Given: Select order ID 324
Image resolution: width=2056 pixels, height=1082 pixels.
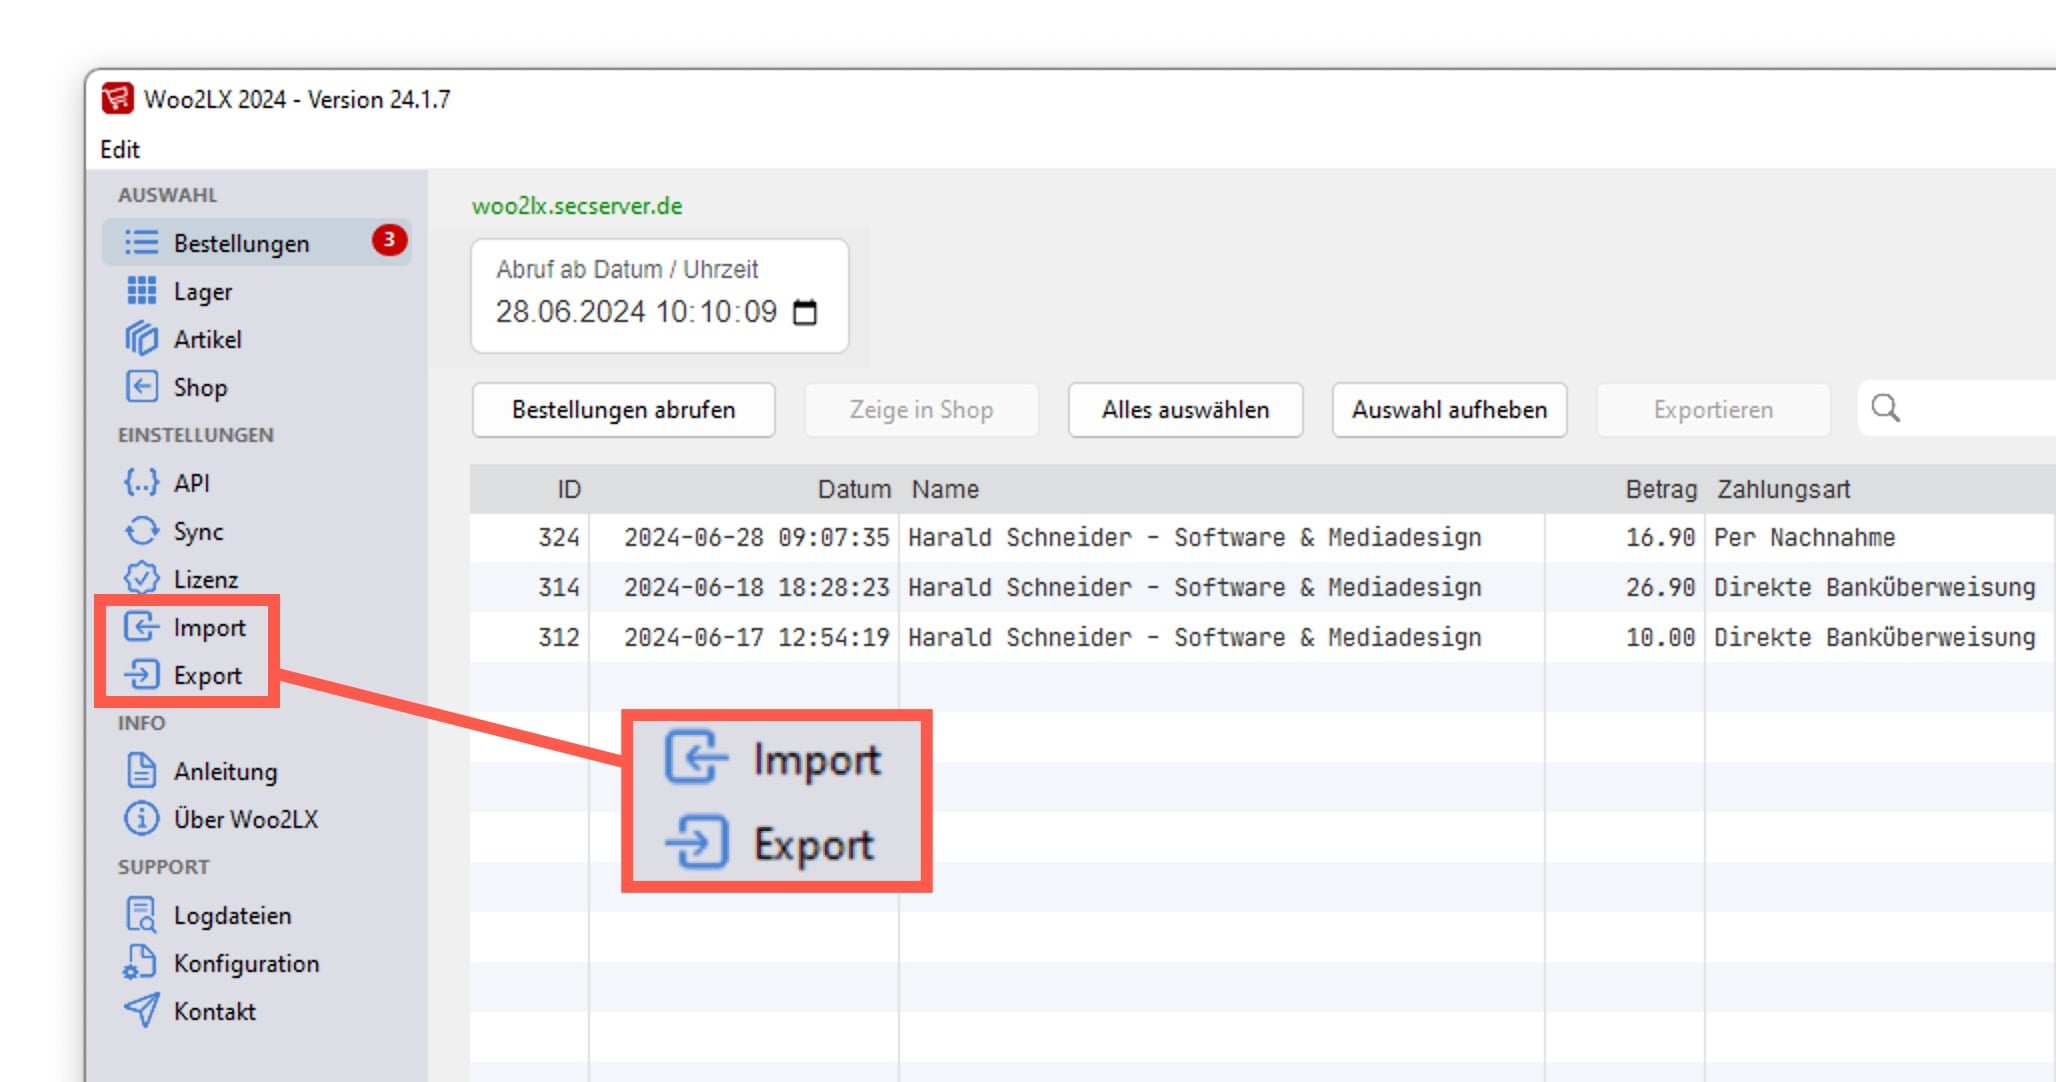Looking at the screenshot, I should click(x=559, y=537).
